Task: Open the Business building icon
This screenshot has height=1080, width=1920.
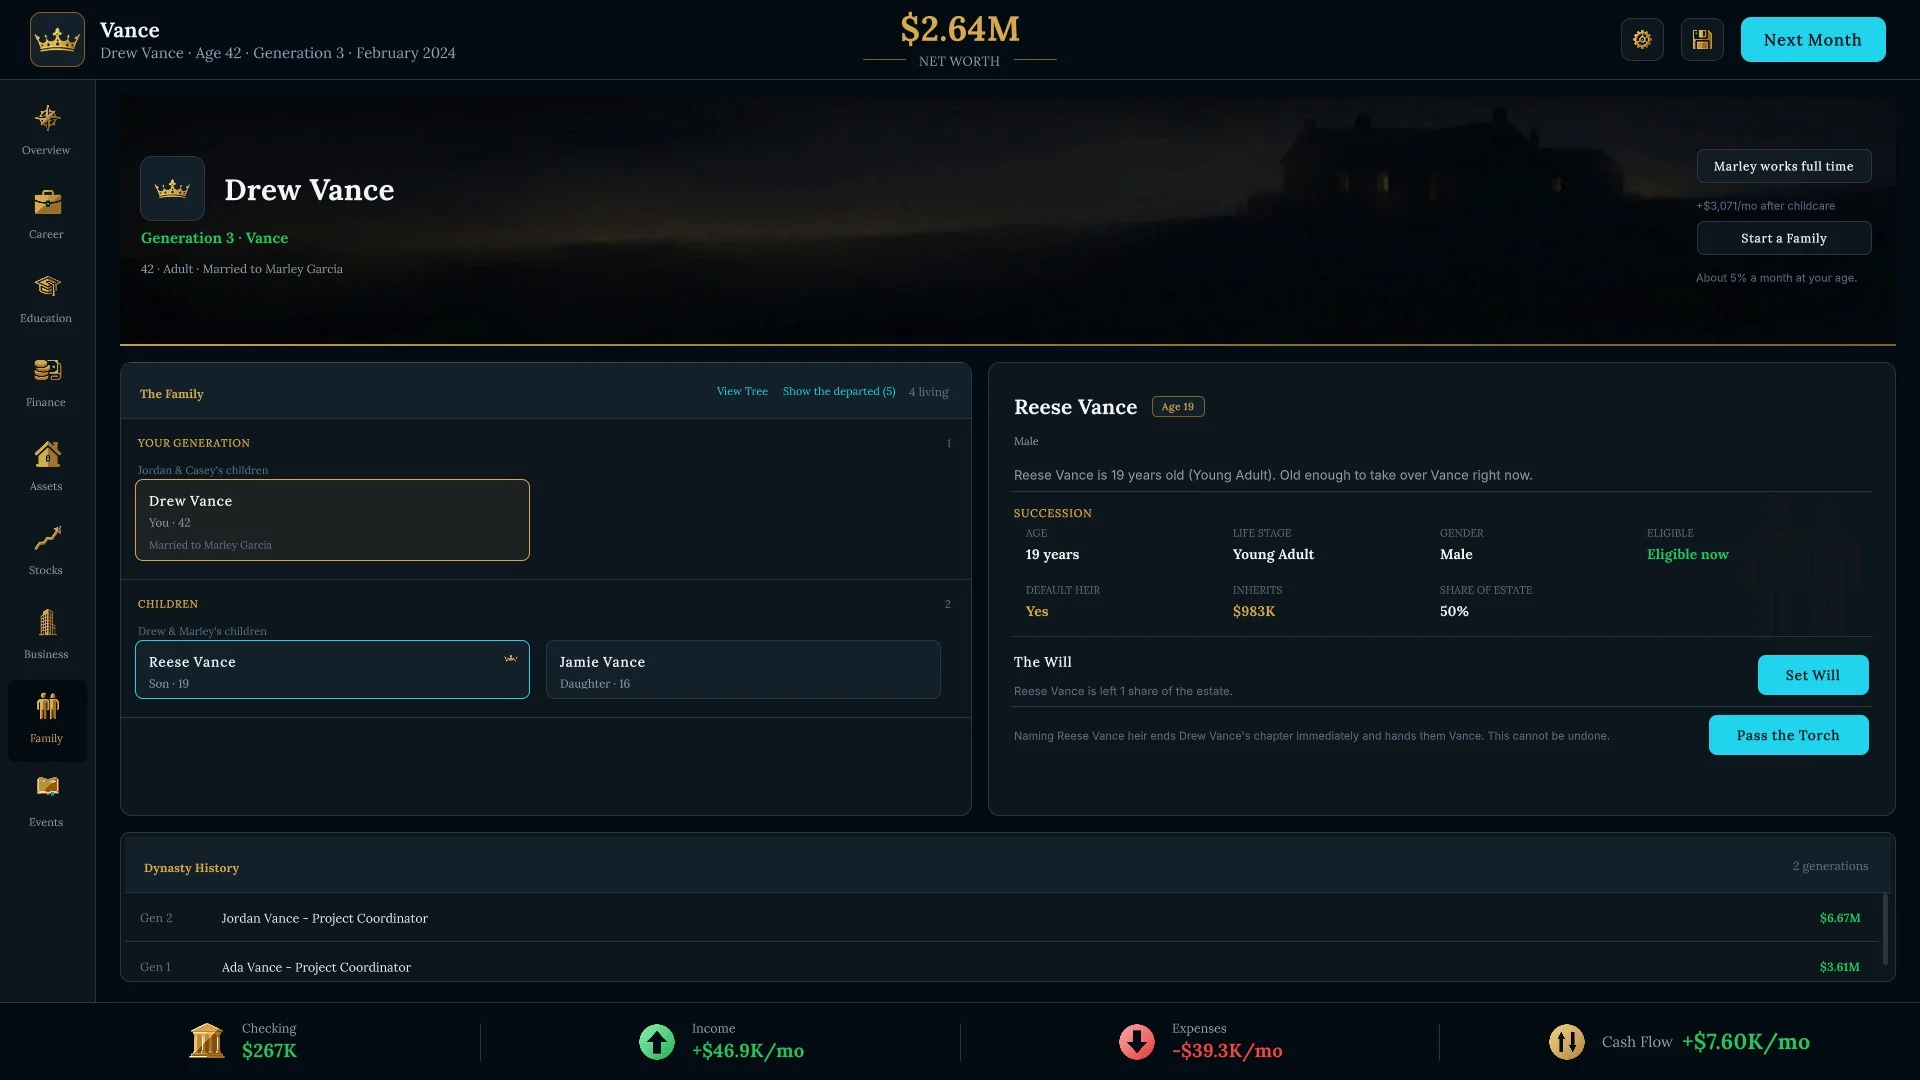Action: coord(47,623)
